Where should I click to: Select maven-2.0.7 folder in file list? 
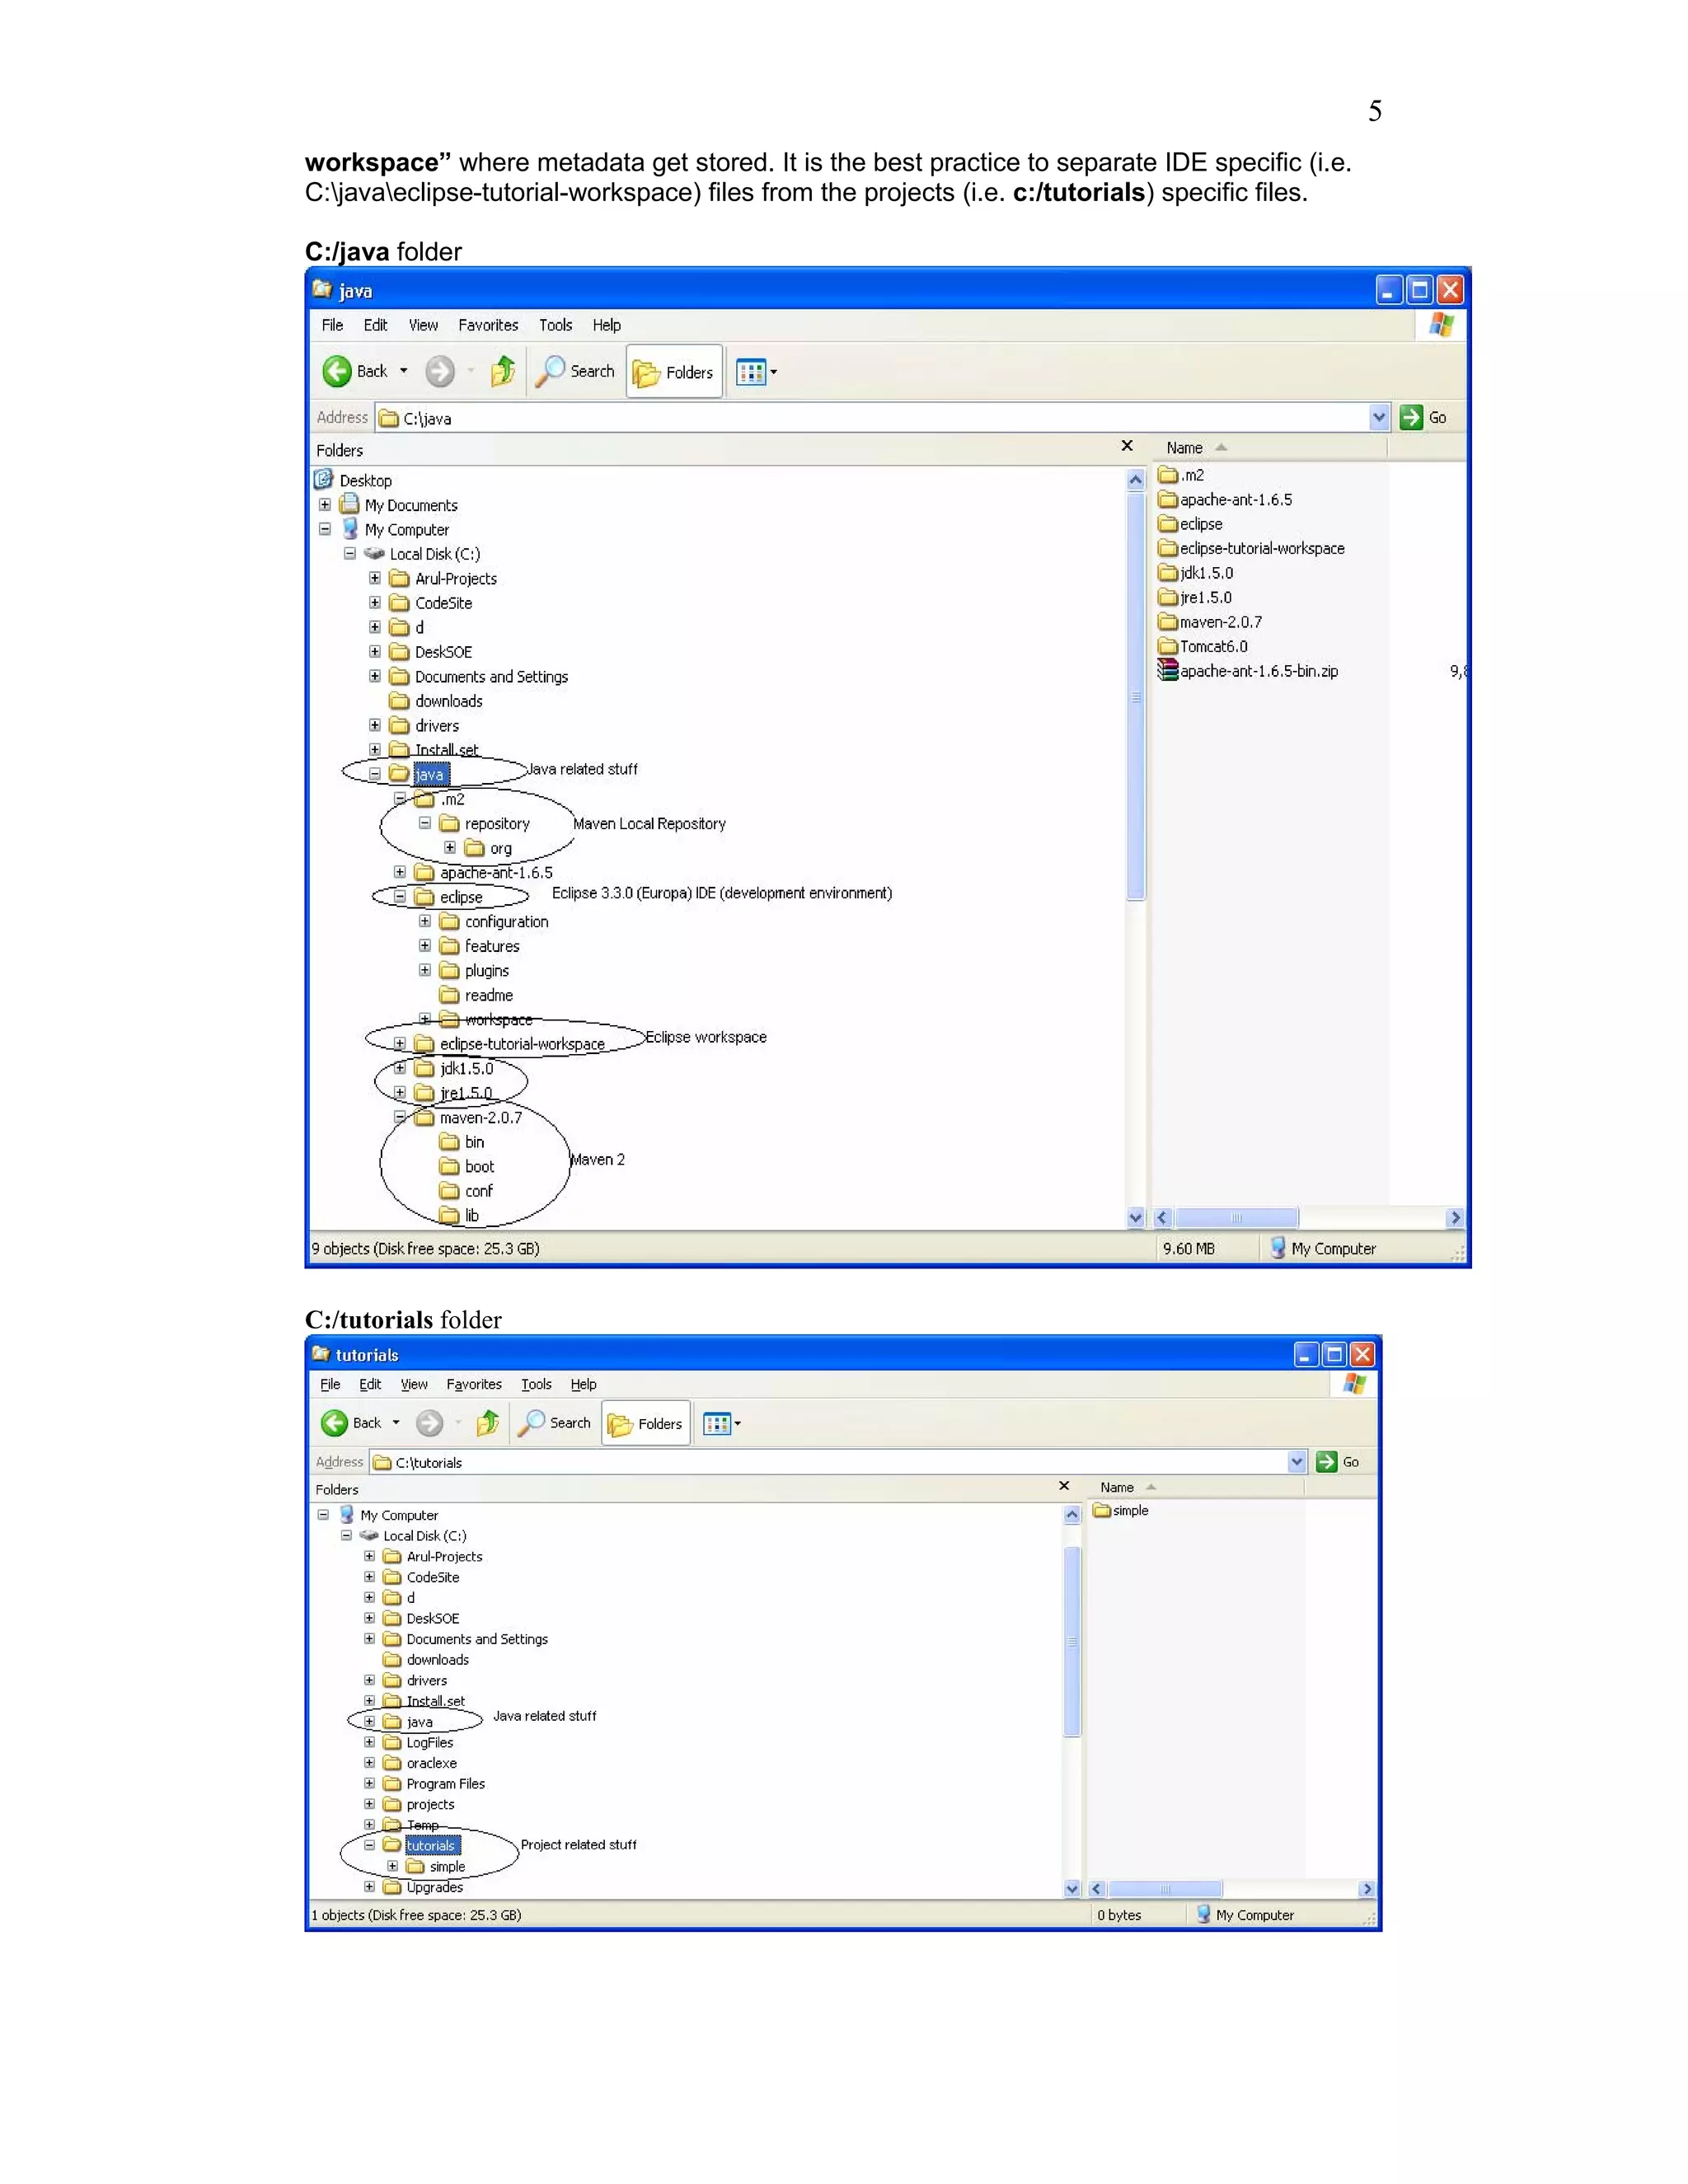1210,622
